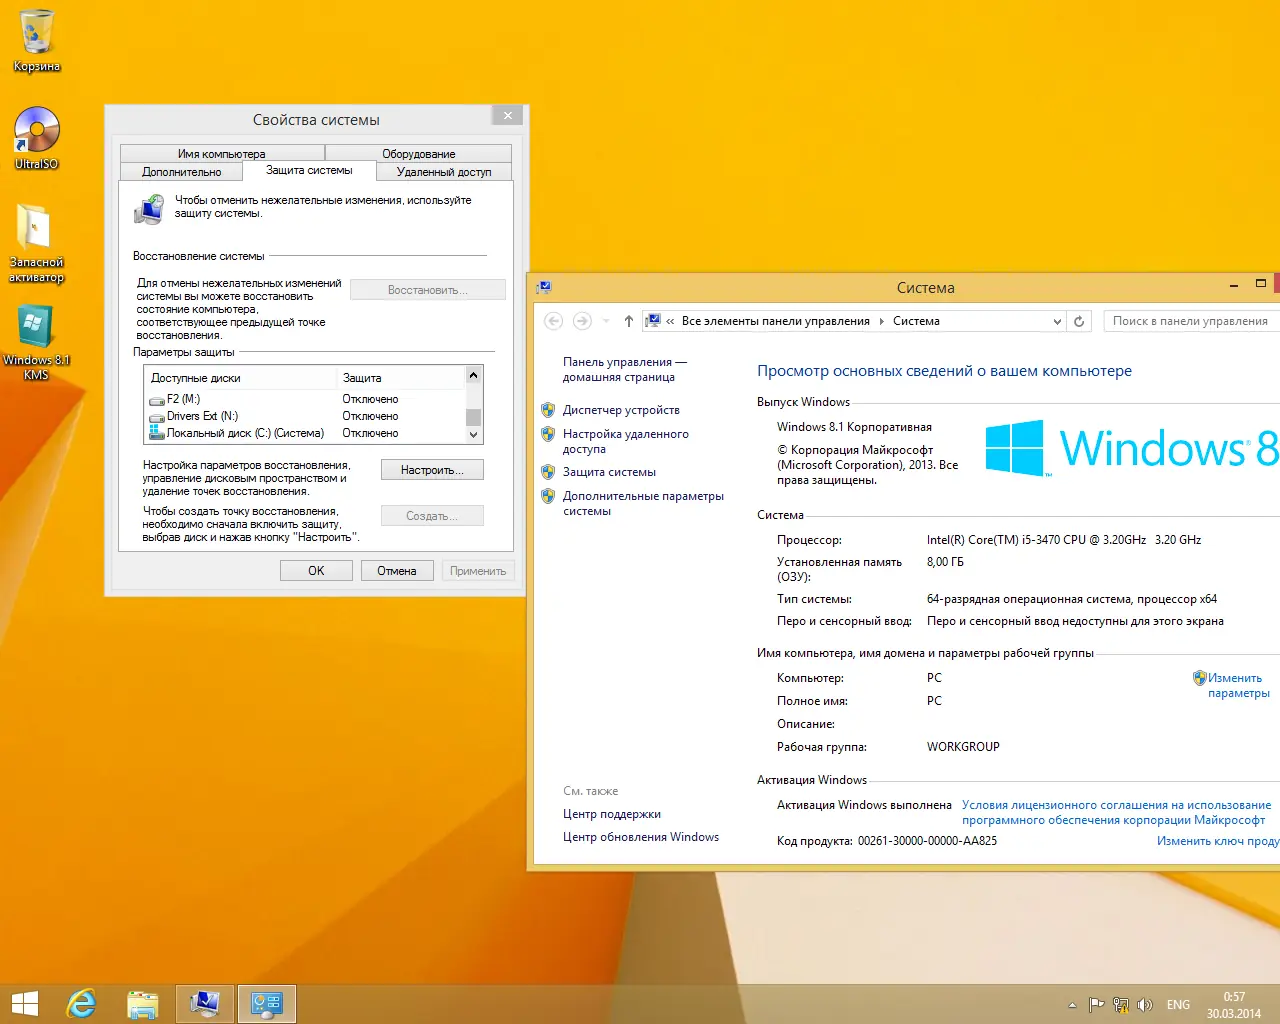This screenshot has height=1024, width=1280.
Task: Go forward in the Система window
Action: click(x=582, y=321)
